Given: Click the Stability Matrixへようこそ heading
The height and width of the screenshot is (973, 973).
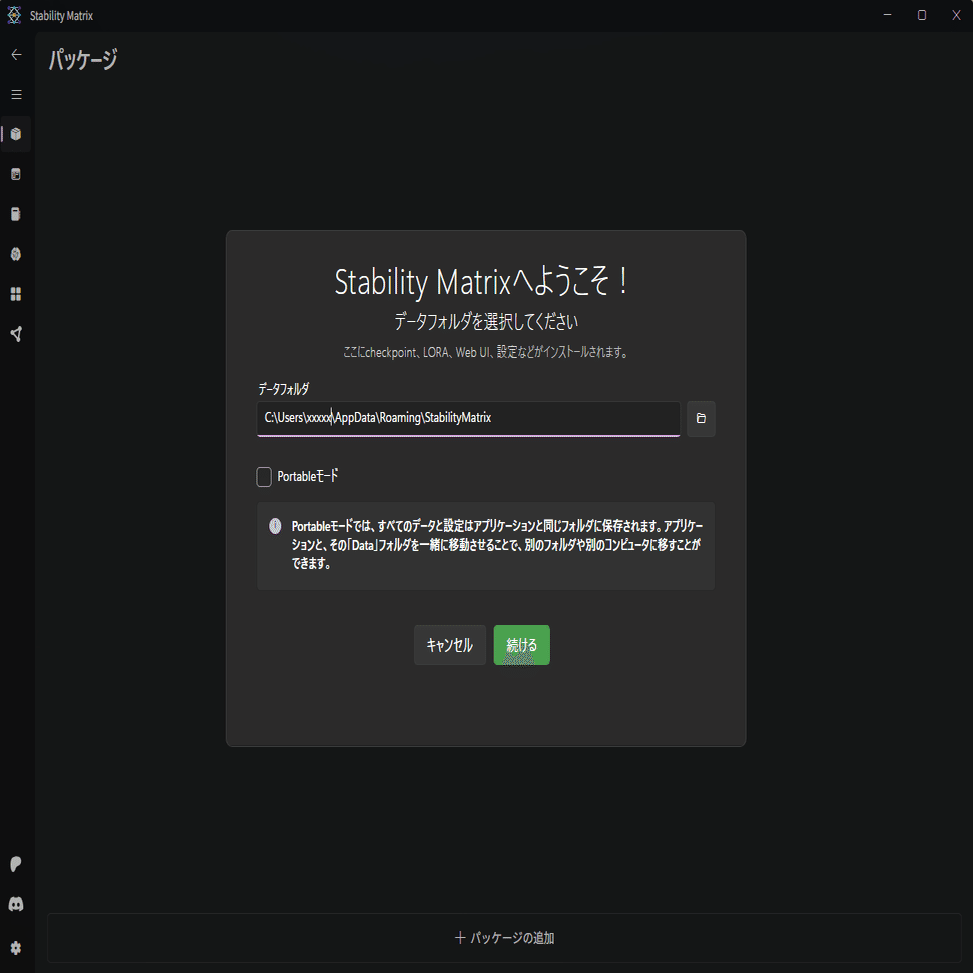Looking at the screenshot, I should (x=482, y=282).
